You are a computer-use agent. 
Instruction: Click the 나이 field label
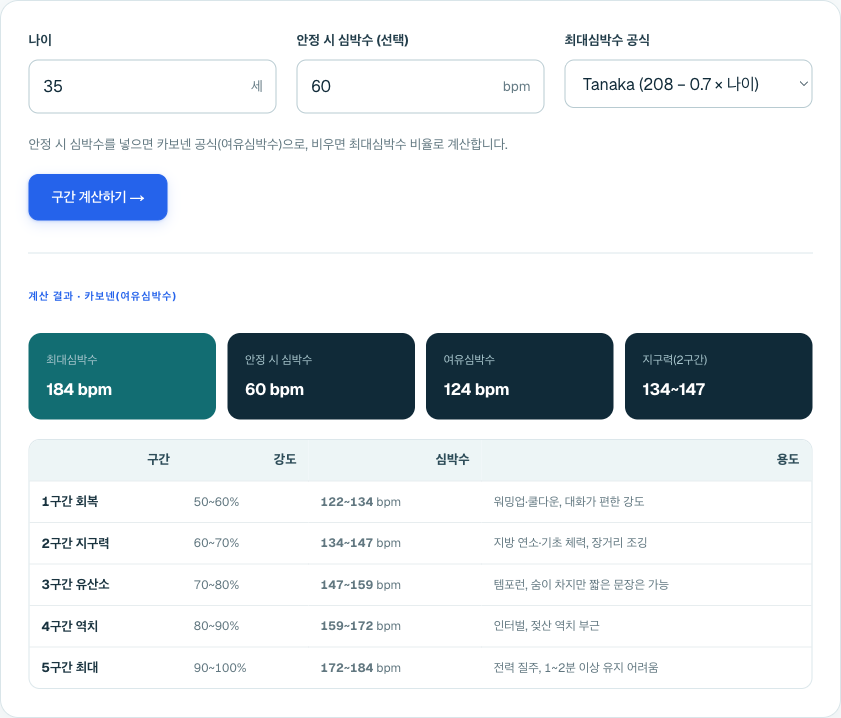[x=40, y=40]
